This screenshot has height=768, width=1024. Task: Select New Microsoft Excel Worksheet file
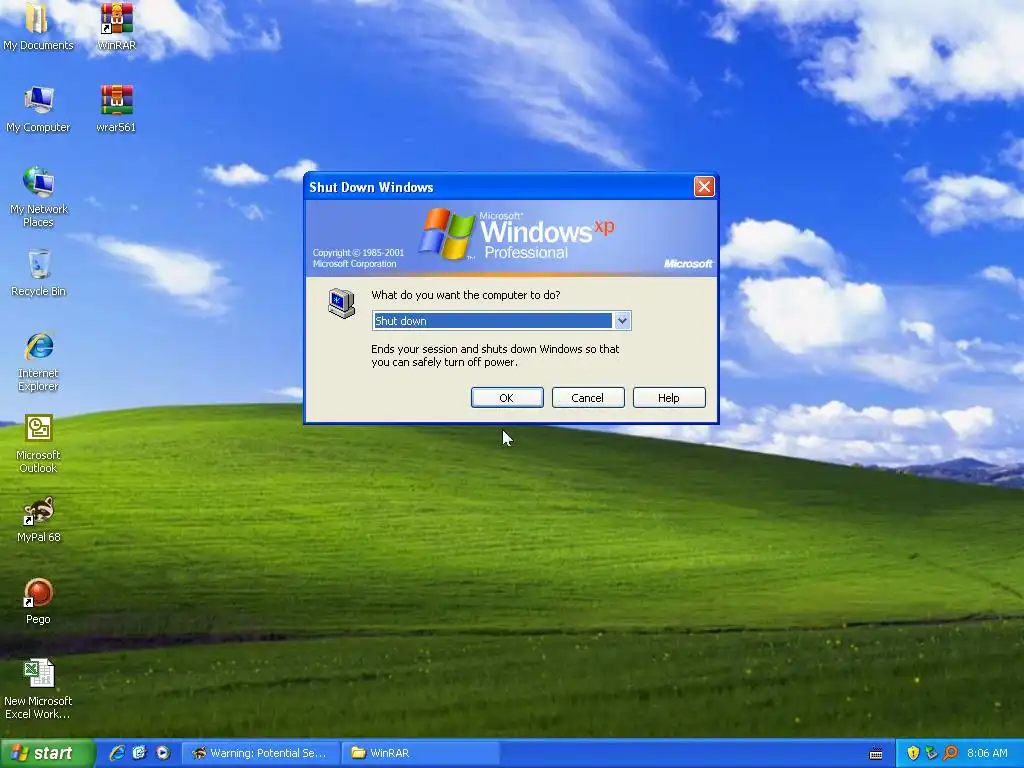click(38, 689)
